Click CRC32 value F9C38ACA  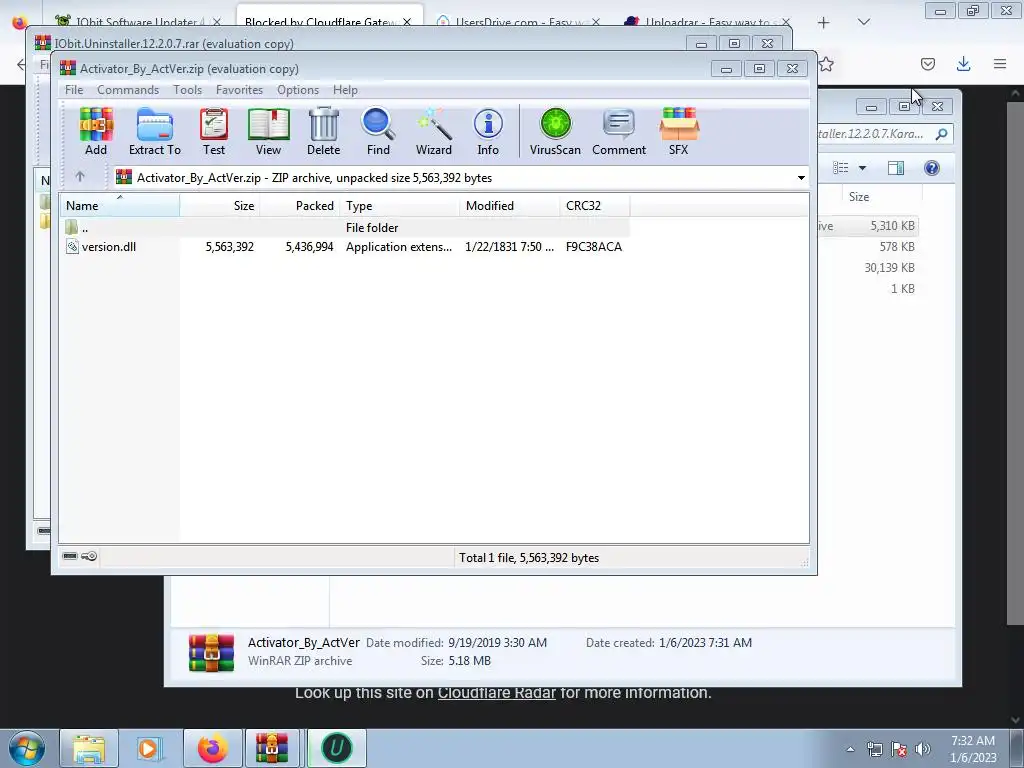click(594, 247)
